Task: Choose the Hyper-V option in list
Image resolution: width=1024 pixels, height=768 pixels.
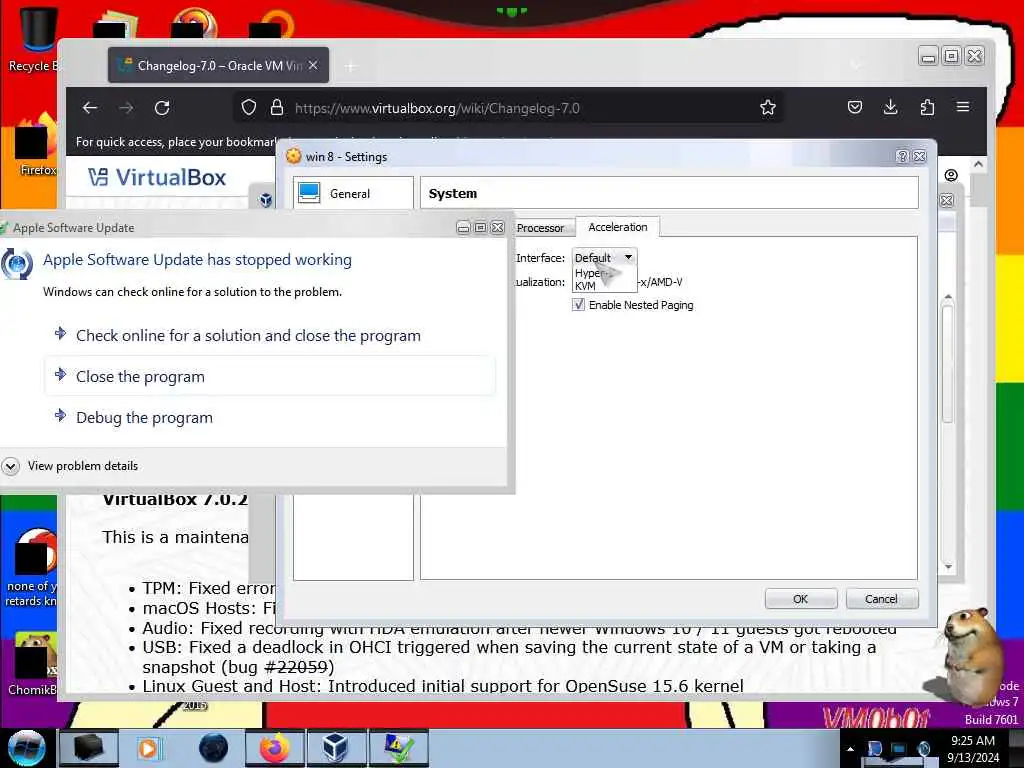Action: [x=591, y=273]
